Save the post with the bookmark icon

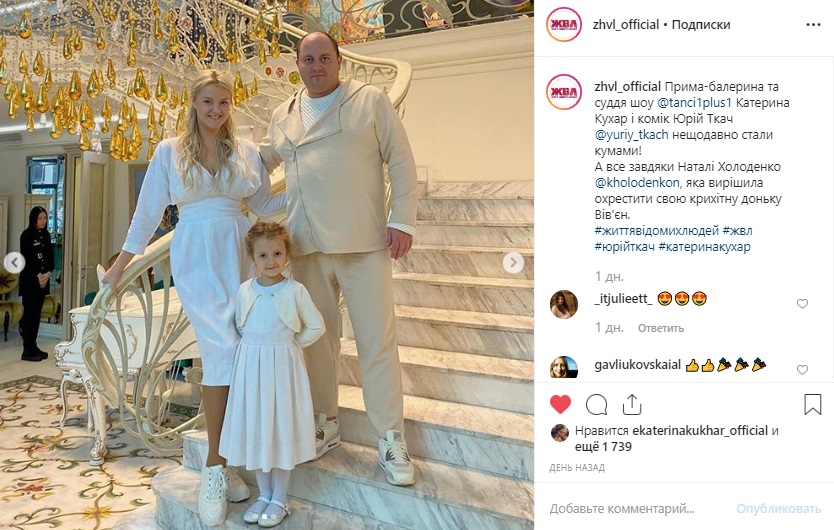[x=813, y=405]
